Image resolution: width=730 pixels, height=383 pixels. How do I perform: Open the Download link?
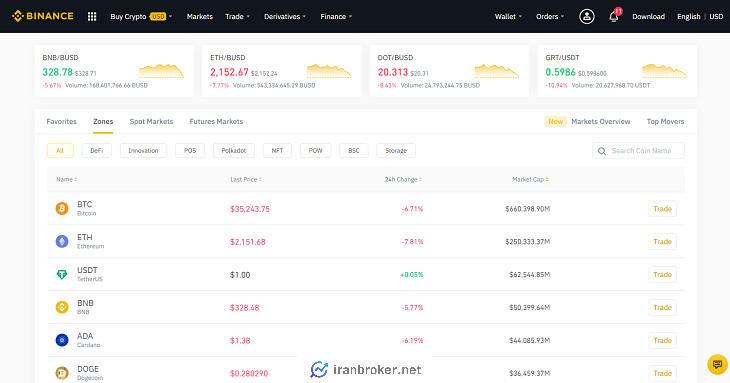[x=648, y=16]
